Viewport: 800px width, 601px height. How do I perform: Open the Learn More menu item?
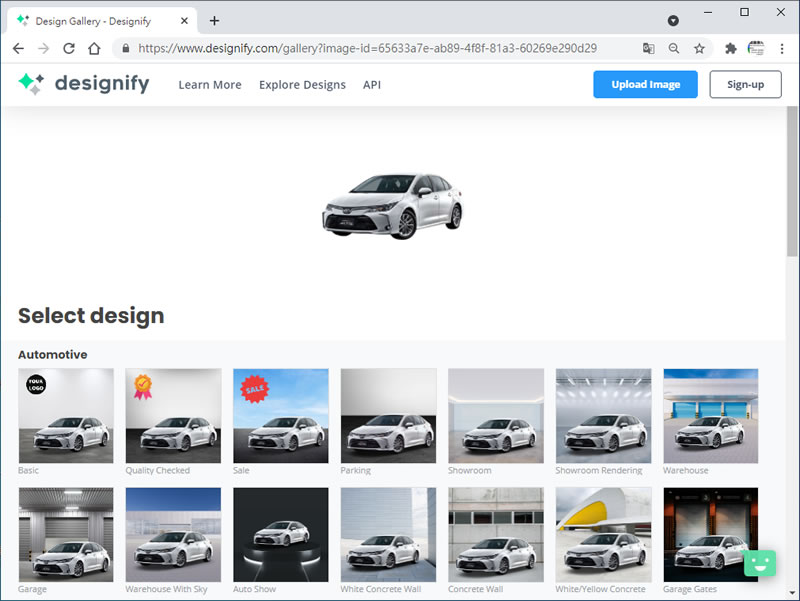[x=210, y=85]
